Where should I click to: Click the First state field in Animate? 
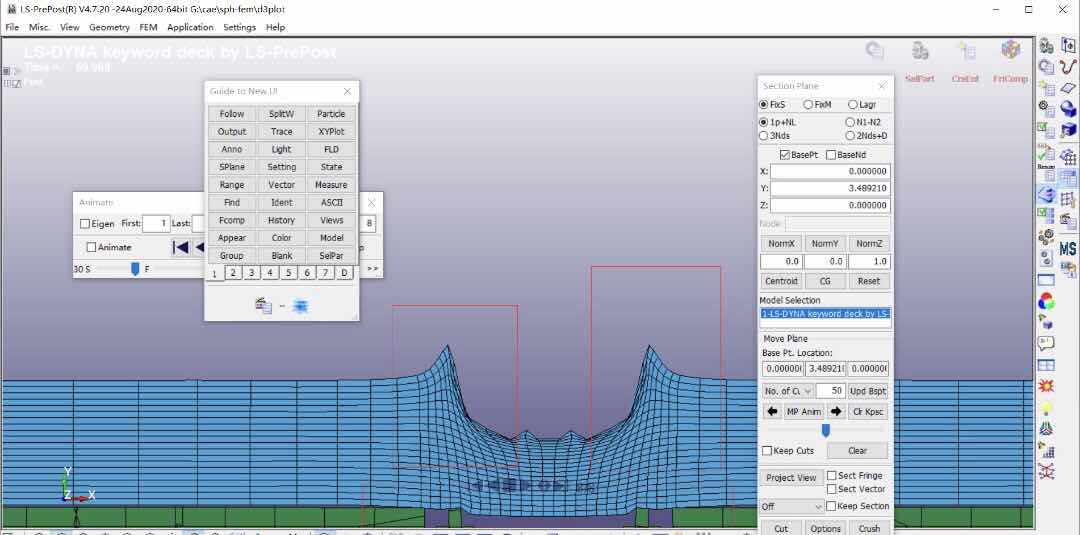156,224
